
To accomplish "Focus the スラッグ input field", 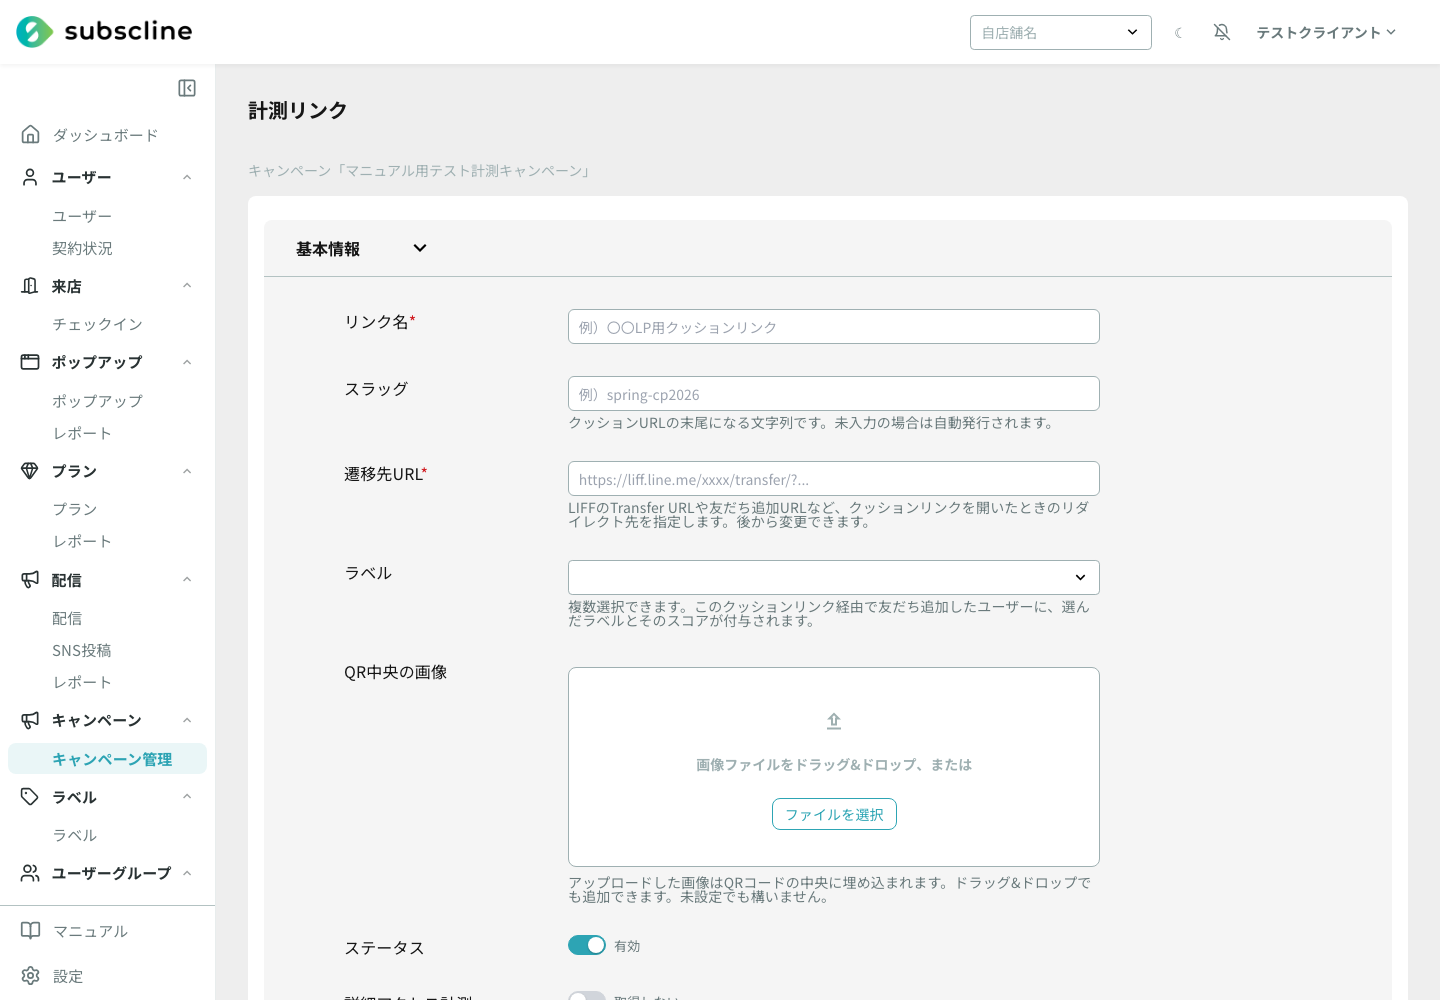I will [834, 393].
